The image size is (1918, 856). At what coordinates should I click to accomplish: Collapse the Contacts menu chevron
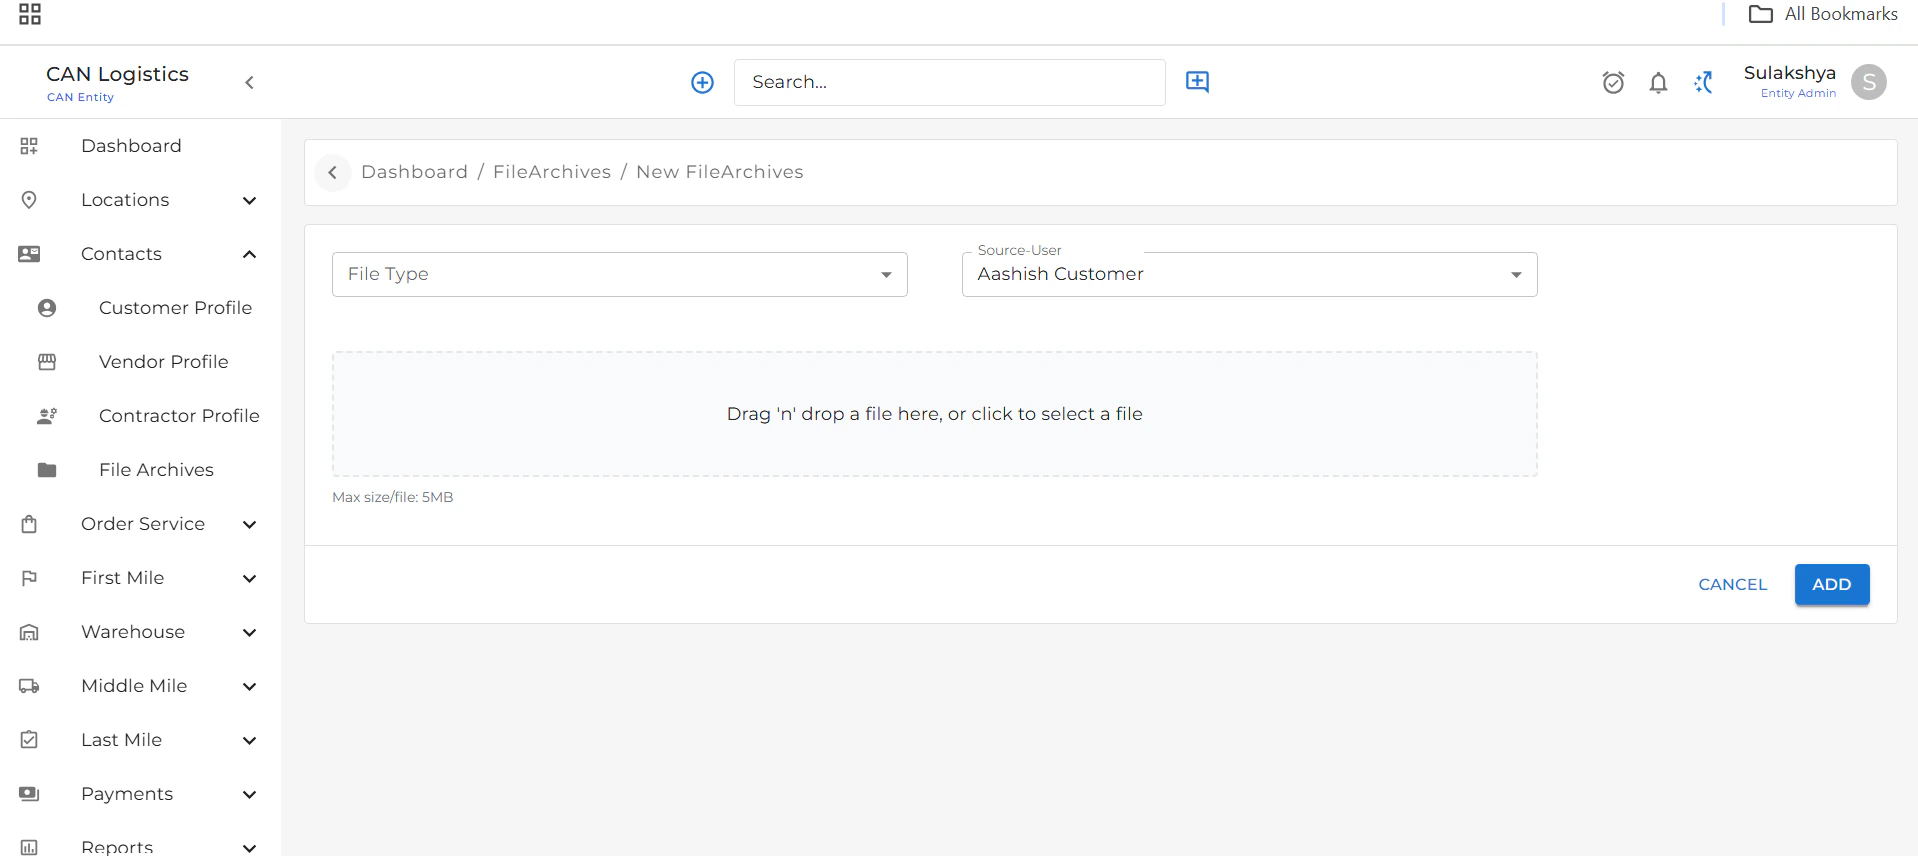[250, 254]
